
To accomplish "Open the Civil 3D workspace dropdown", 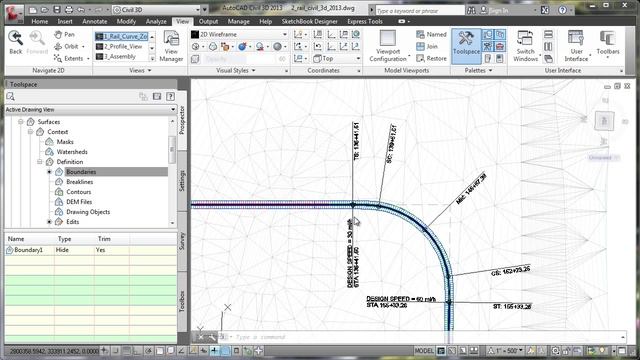I will pos(156,9).
